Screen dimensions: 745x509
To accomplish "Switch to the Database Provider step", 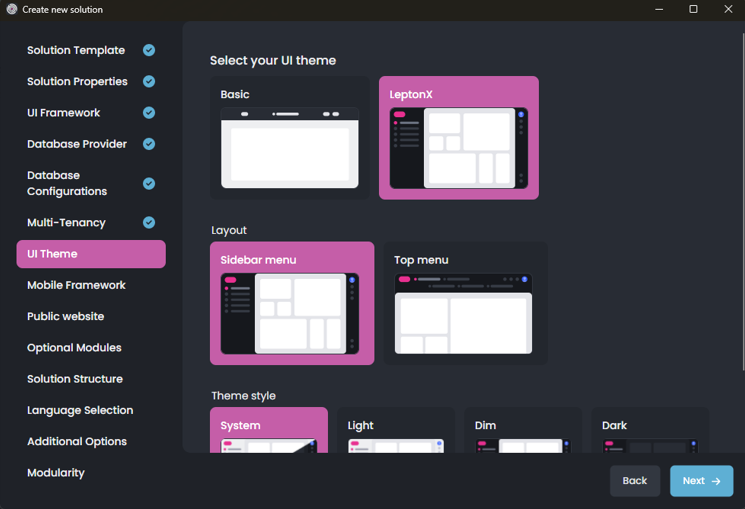I will (91, 144).
